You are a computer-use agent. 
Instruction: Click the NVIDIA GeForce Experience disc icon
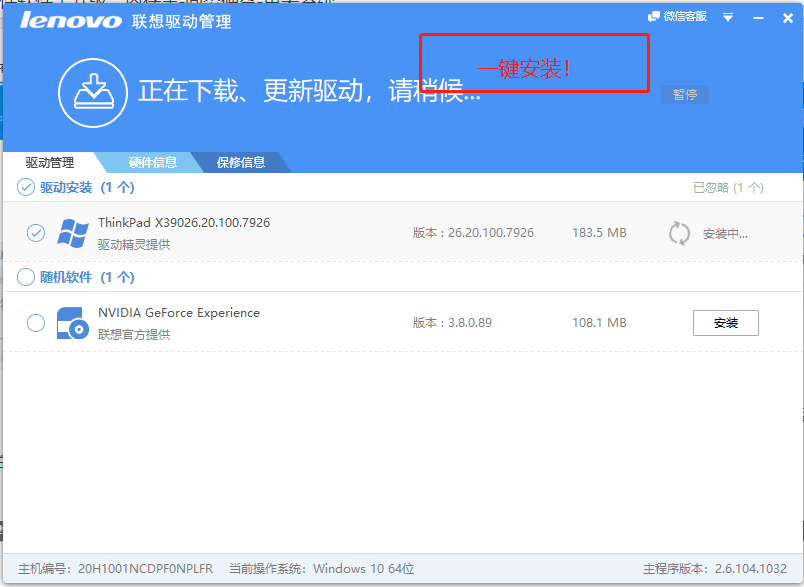point(73,323)
